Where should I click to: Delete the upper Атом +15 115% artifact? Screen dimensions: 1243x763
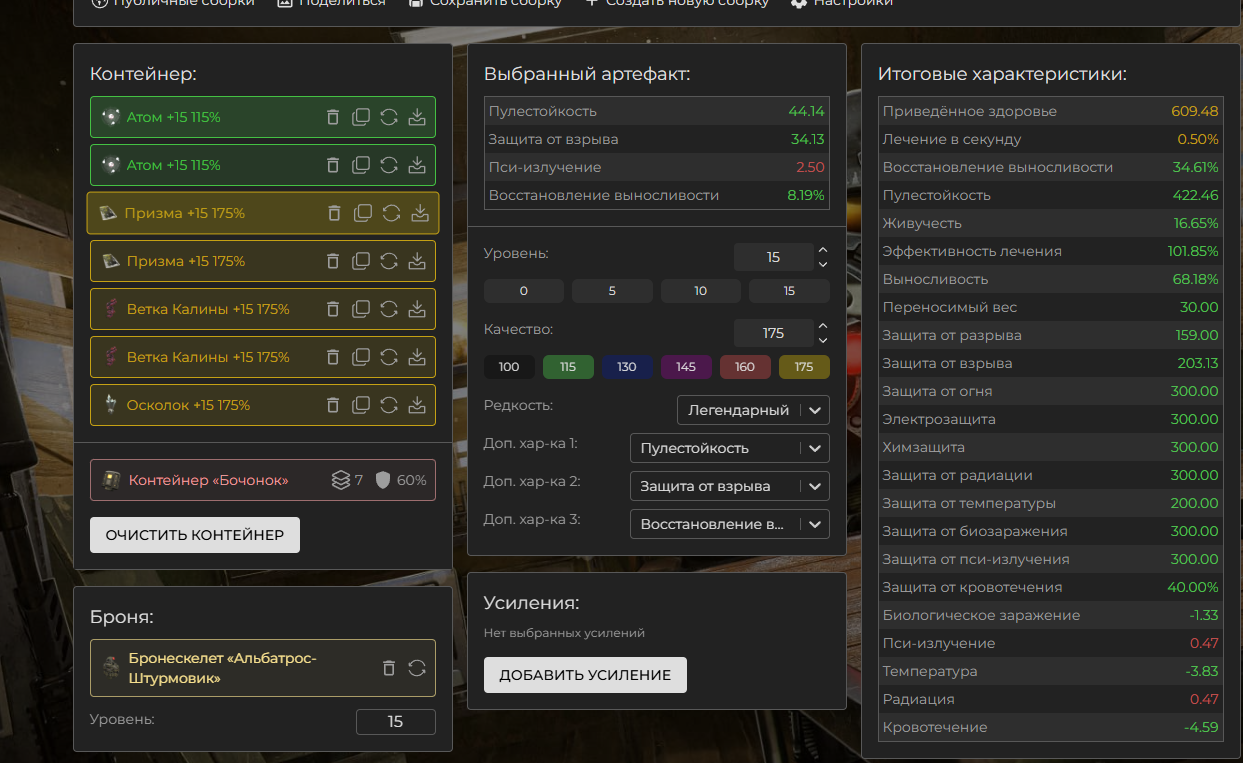[x=333, y=117]
